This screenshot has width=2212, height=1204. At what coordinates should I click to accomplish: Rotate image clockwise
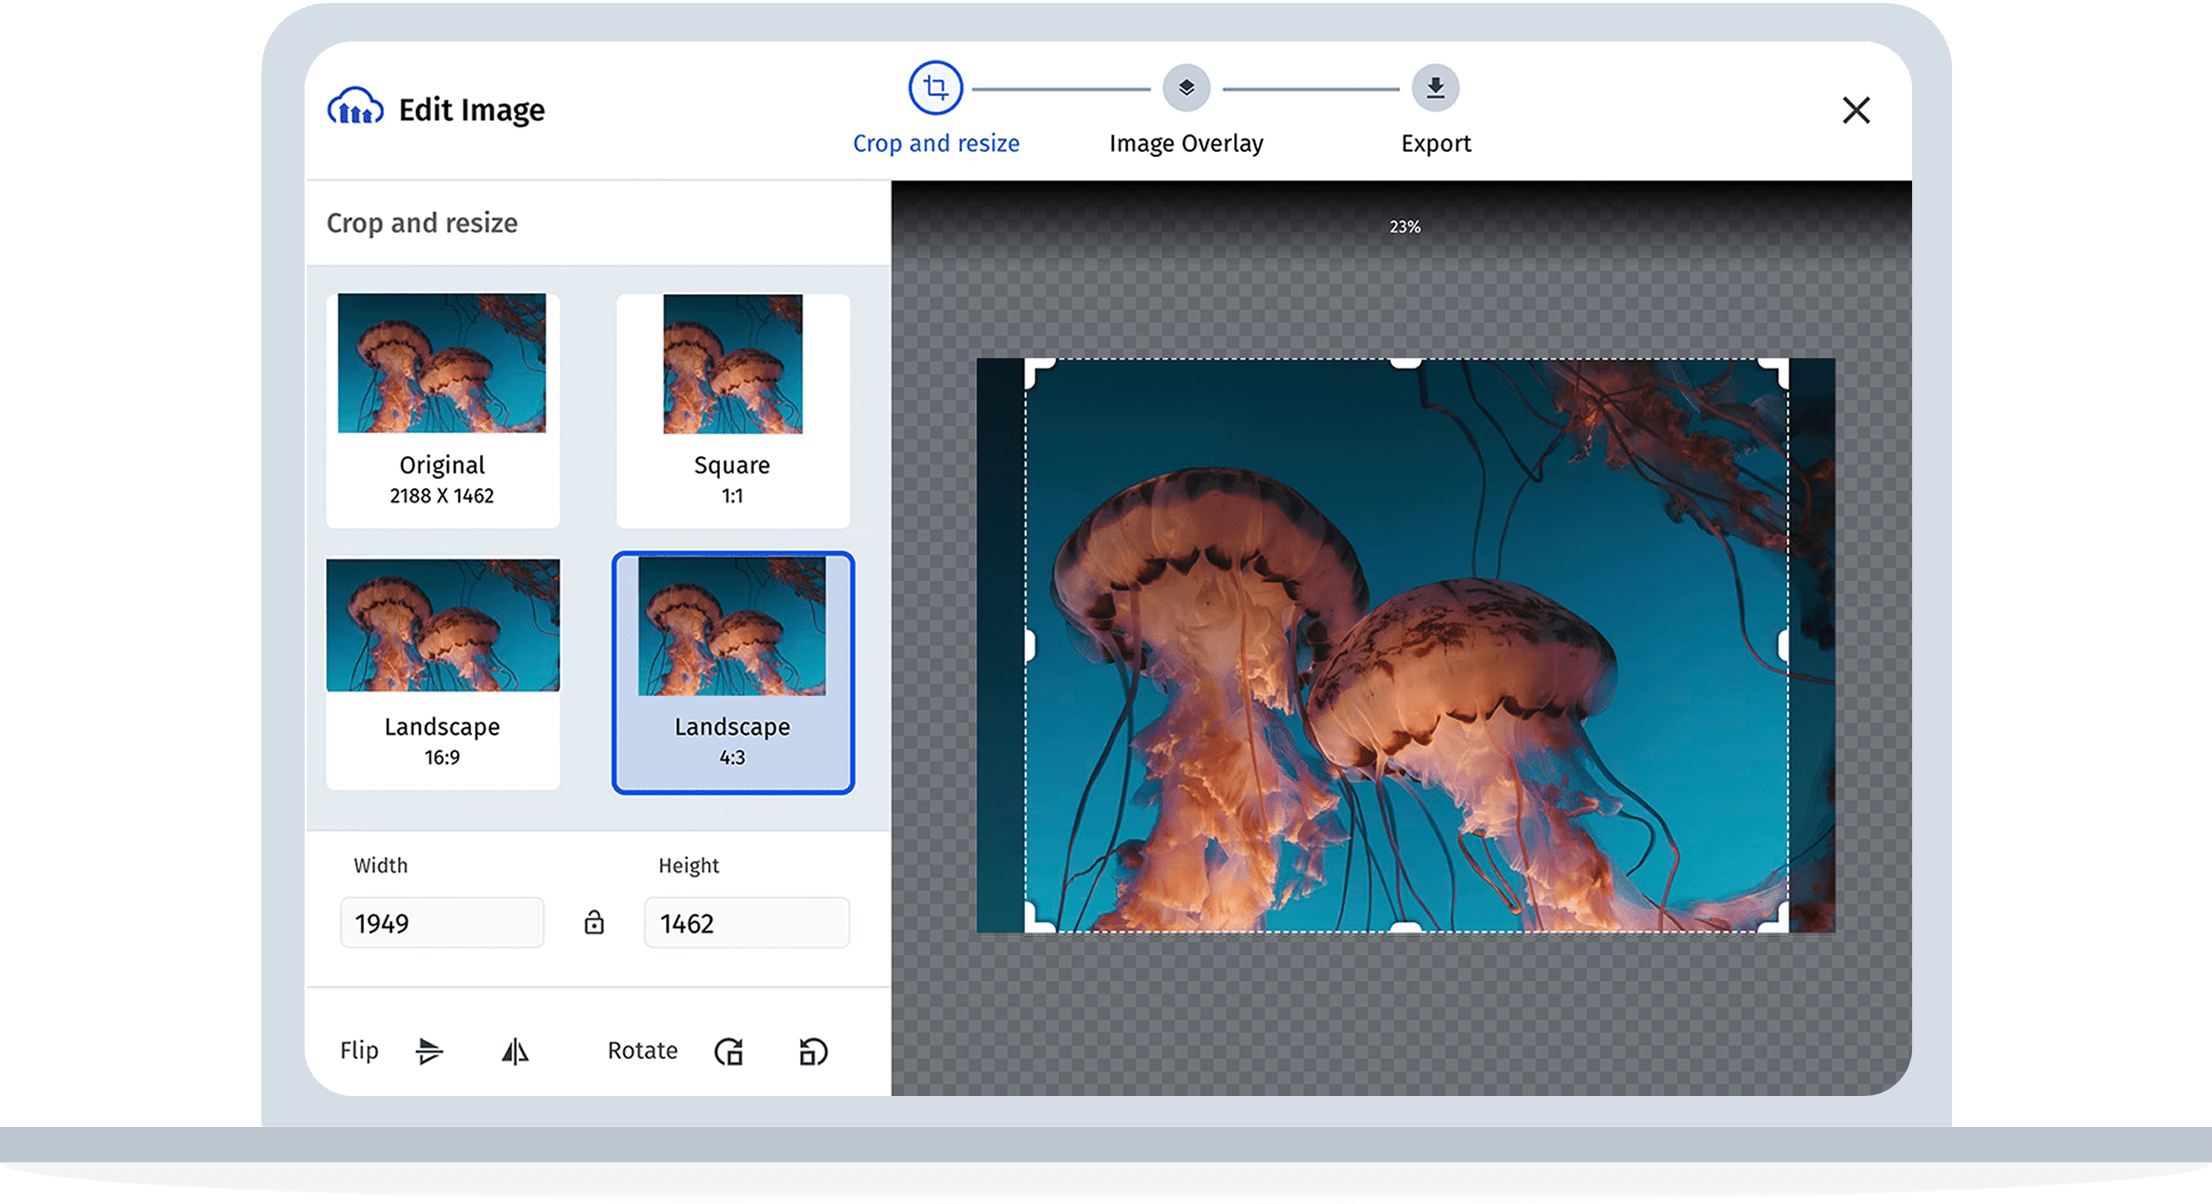click(729, 1051)
